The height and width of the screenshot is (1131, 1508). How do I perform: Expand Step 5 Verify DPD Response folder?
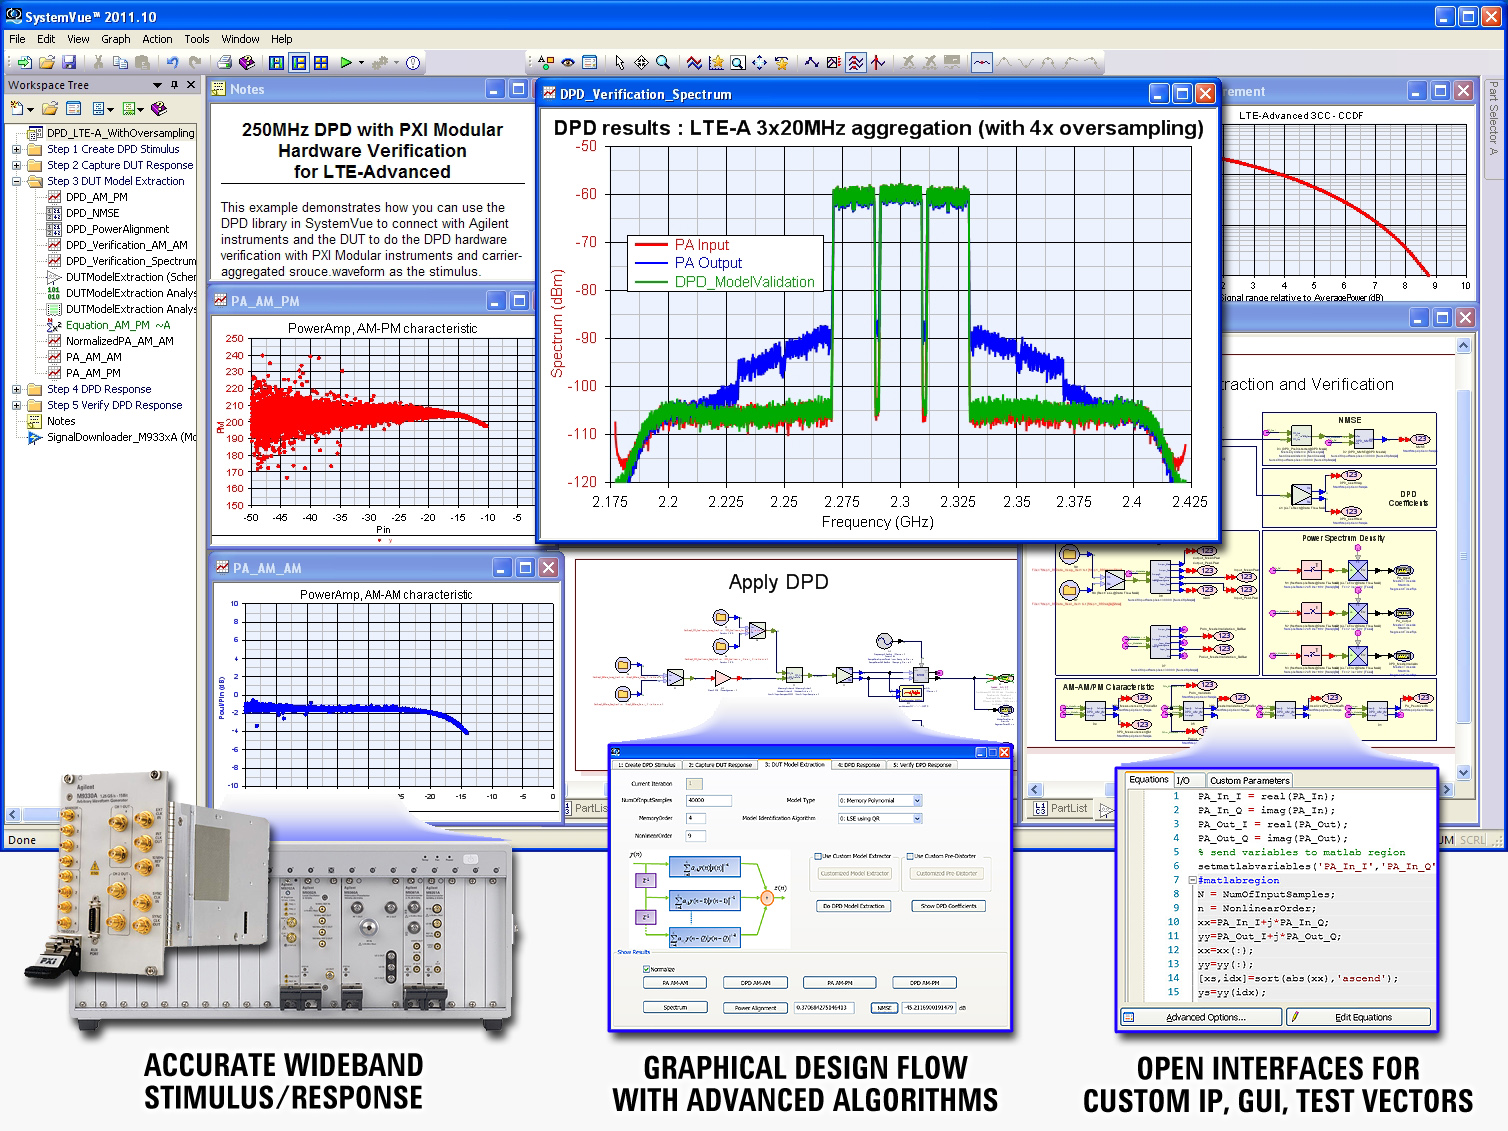tap(16, 405)
